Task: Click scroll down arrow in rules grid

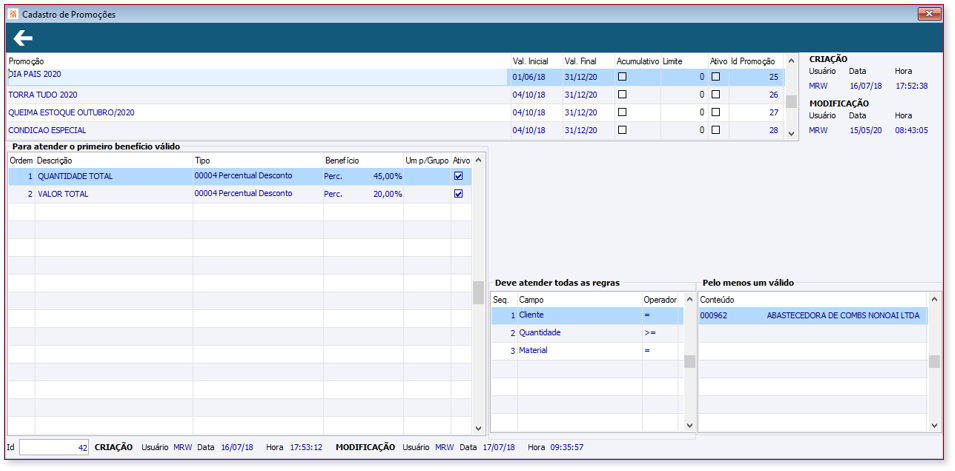Action: coord(689,425)
